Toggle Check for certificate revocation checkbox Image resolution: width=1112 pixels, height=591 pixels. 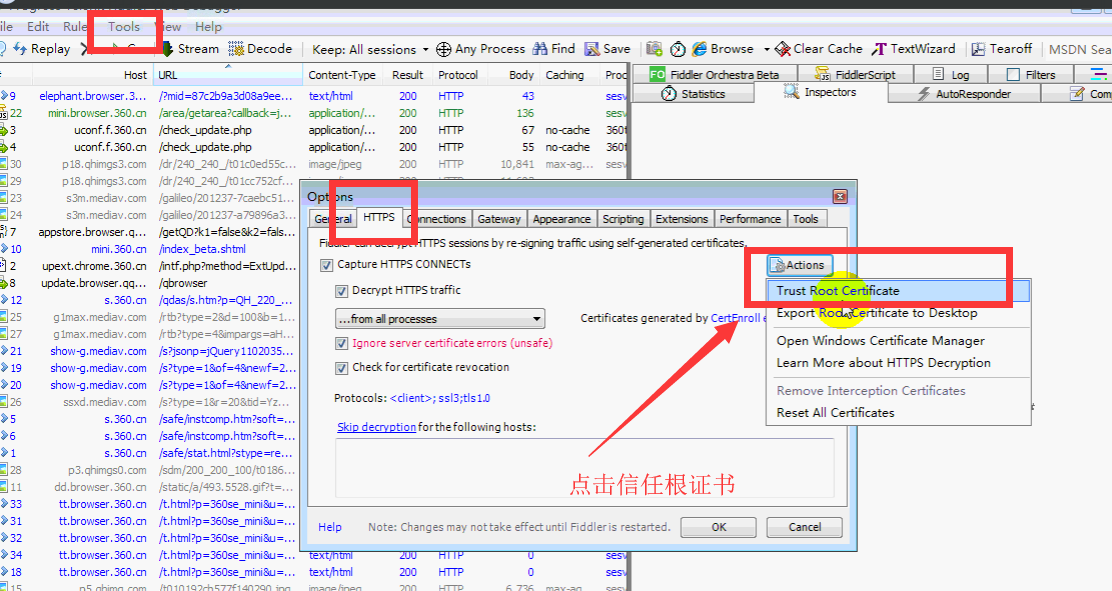coord(341,368)
